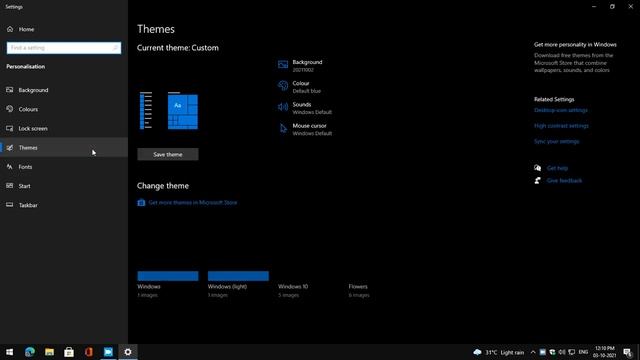The height and width of the screenshot is (360, 640).
Task: Open the Background personalisation page
Action: [x=64, y=90]
